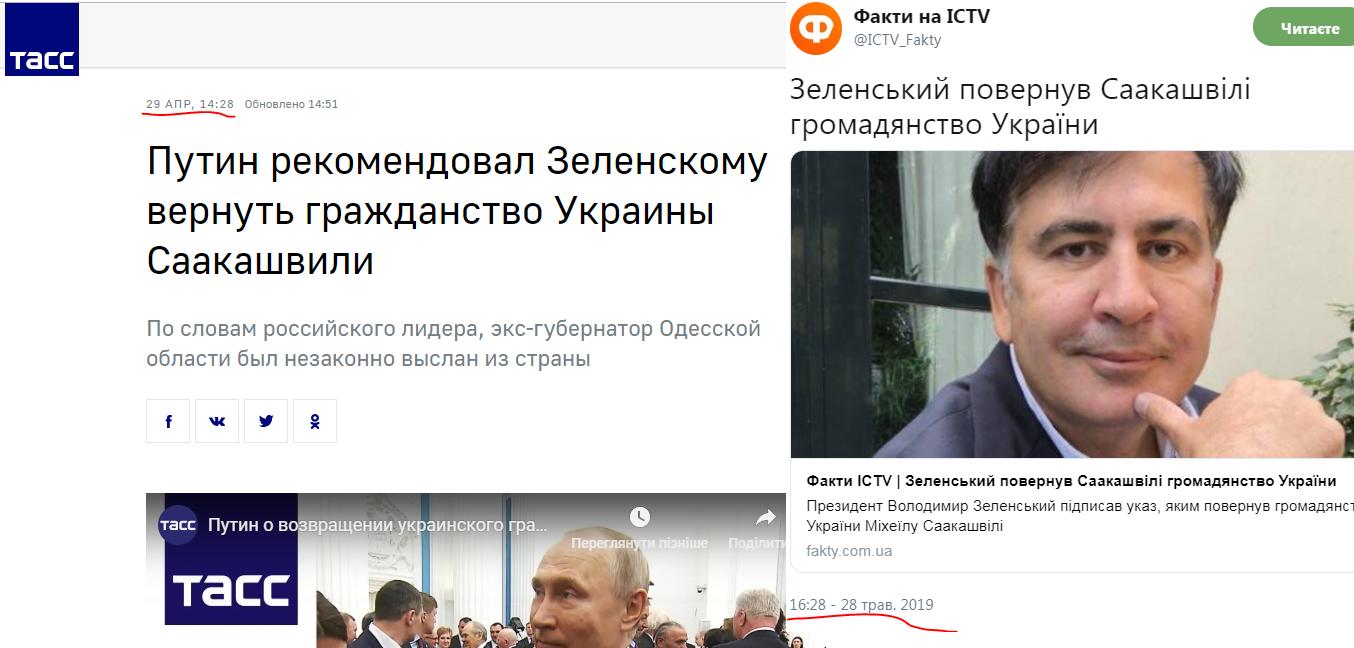Click tweet timestamp 16:28 - 28 трав. 2019
The width and height of the screenshot is (1354, 648).
pyautogui.click(x=861, y=605)
